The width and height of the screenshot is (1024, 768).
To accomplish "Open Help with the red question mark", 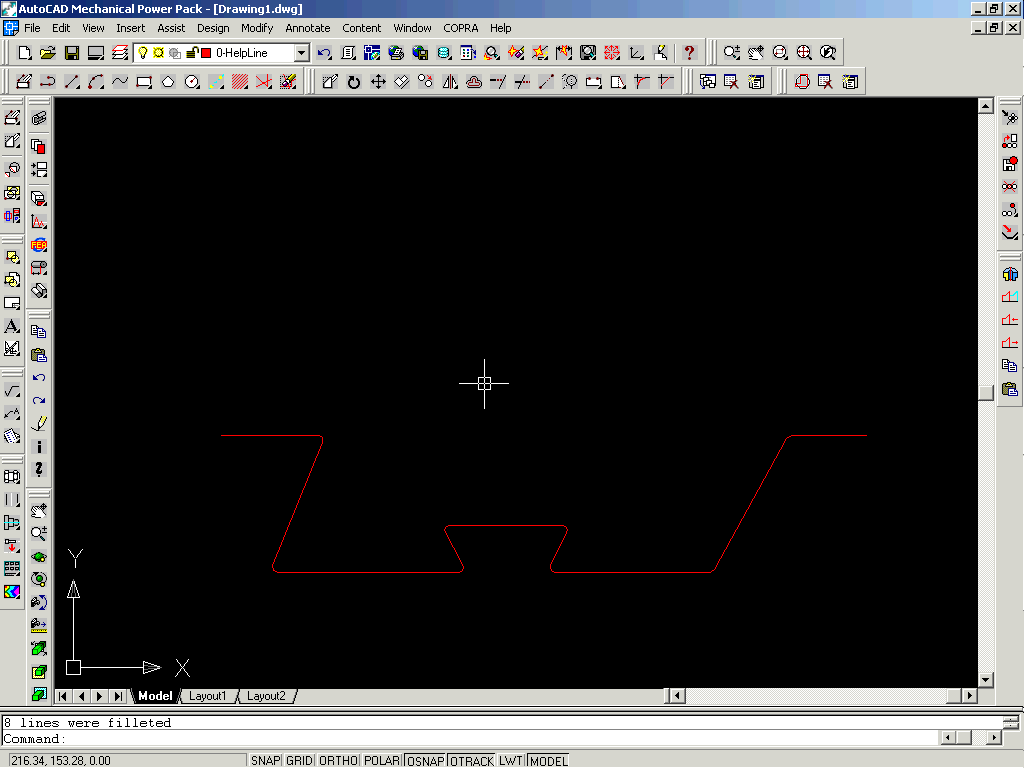I will 689,53.
